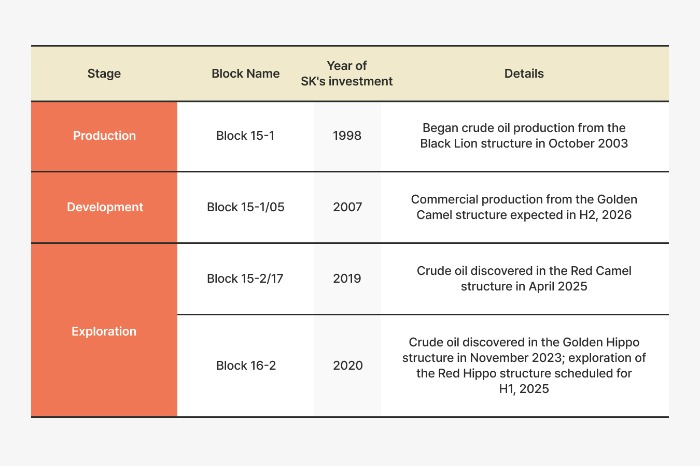Click the Red Camel structure details text
700x466 pixels.
(x=524, y=279)
